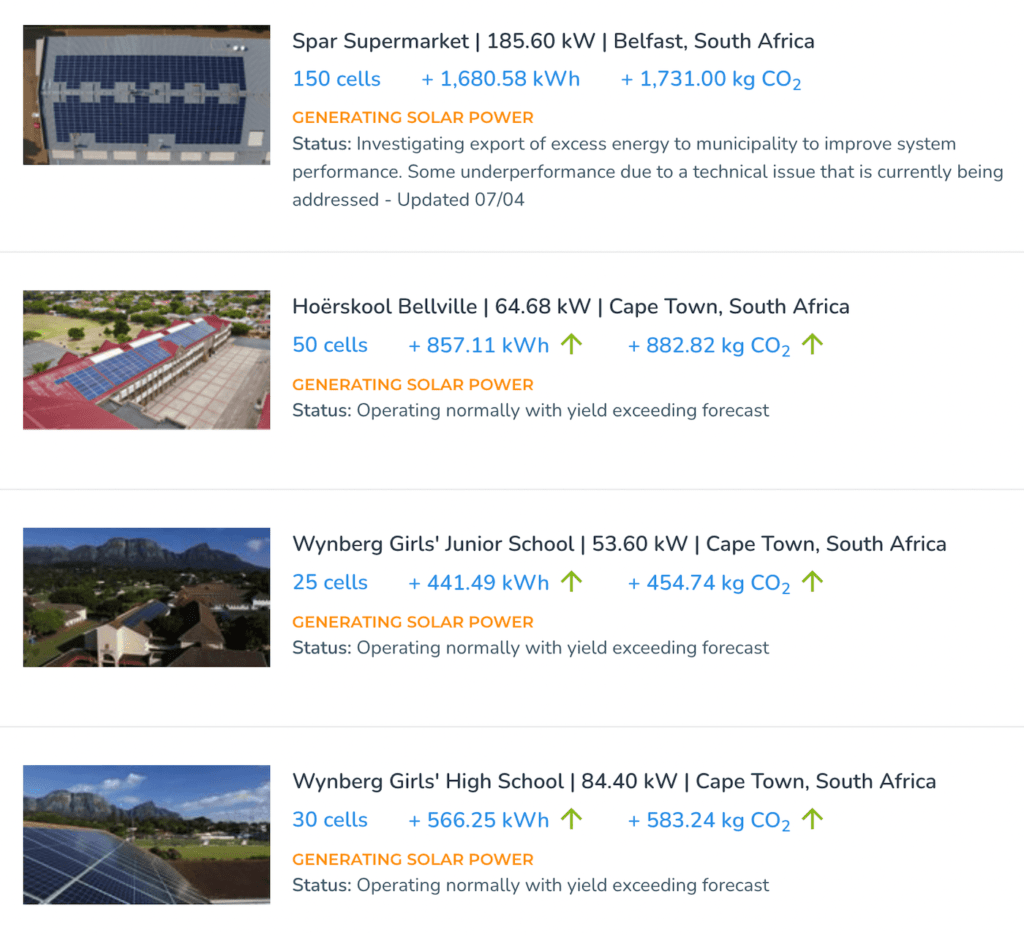Open Hoërskool Bellville aerial photo thumbnail
The height and width of the screenshot is (935, 1024).
click(146, 360)
